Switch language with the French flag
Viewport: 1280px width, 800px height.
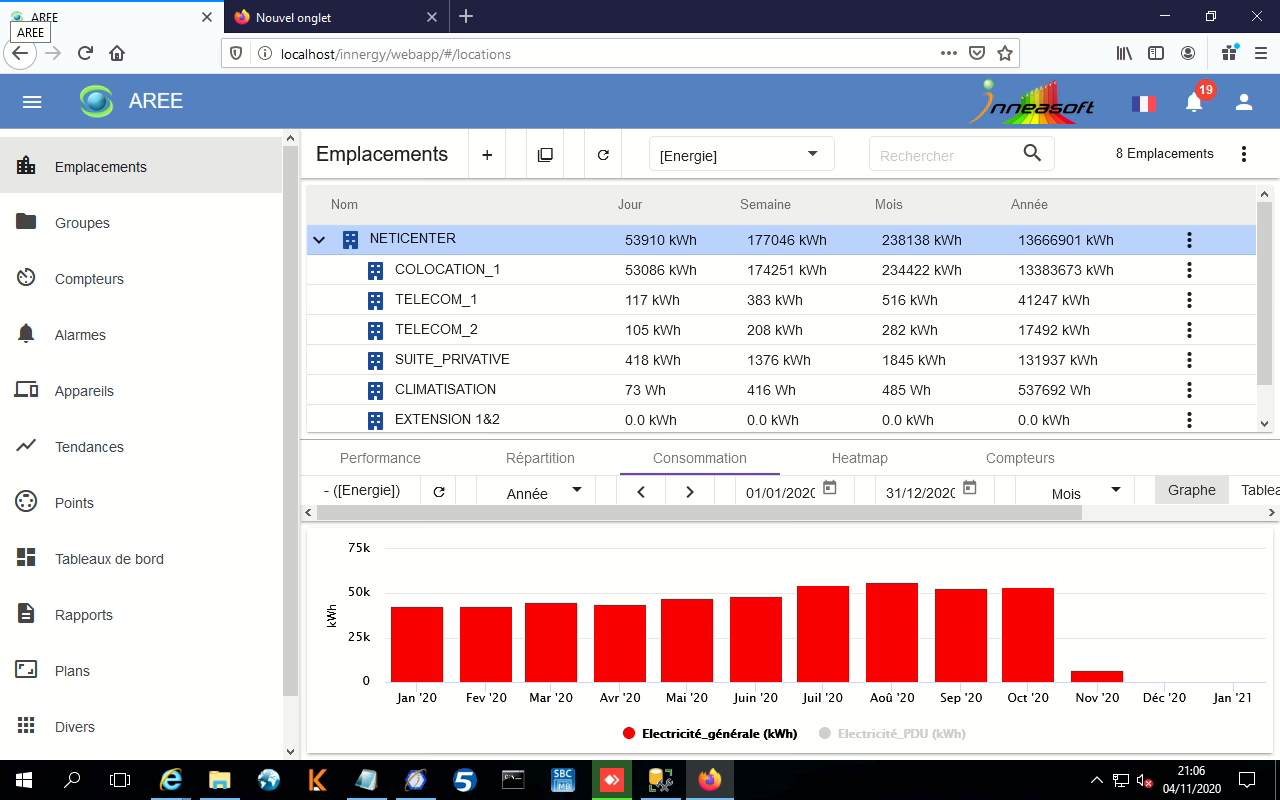(x=1143, y=103)
